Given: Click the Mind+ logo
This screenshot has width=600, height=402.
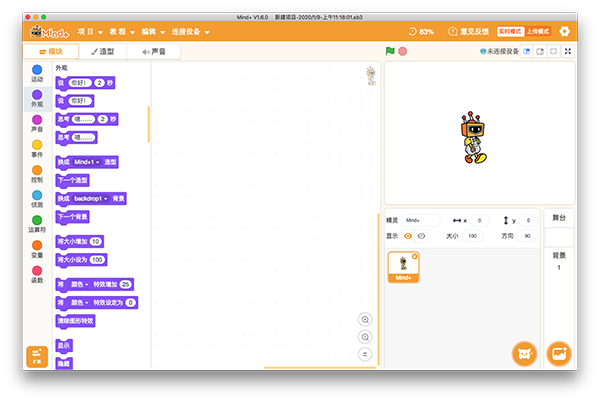Looking at the screenshot, I should tap(50, 32).
